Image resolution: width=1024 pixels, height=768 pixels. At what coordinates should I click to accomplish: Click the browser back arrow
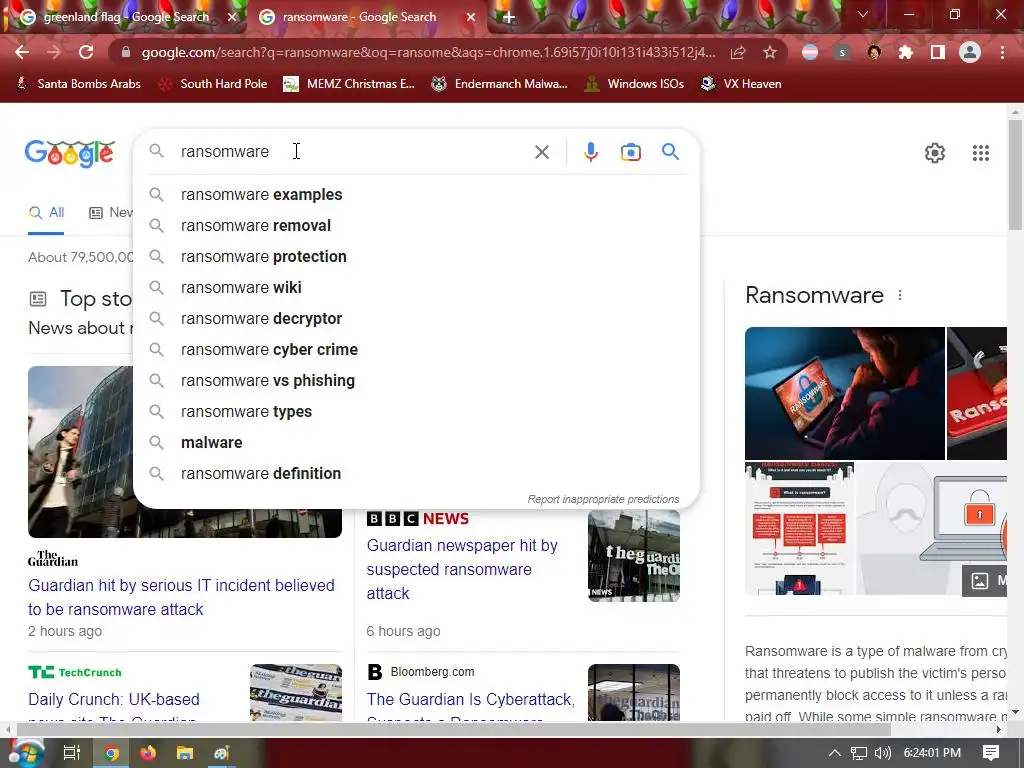point(22,52)
